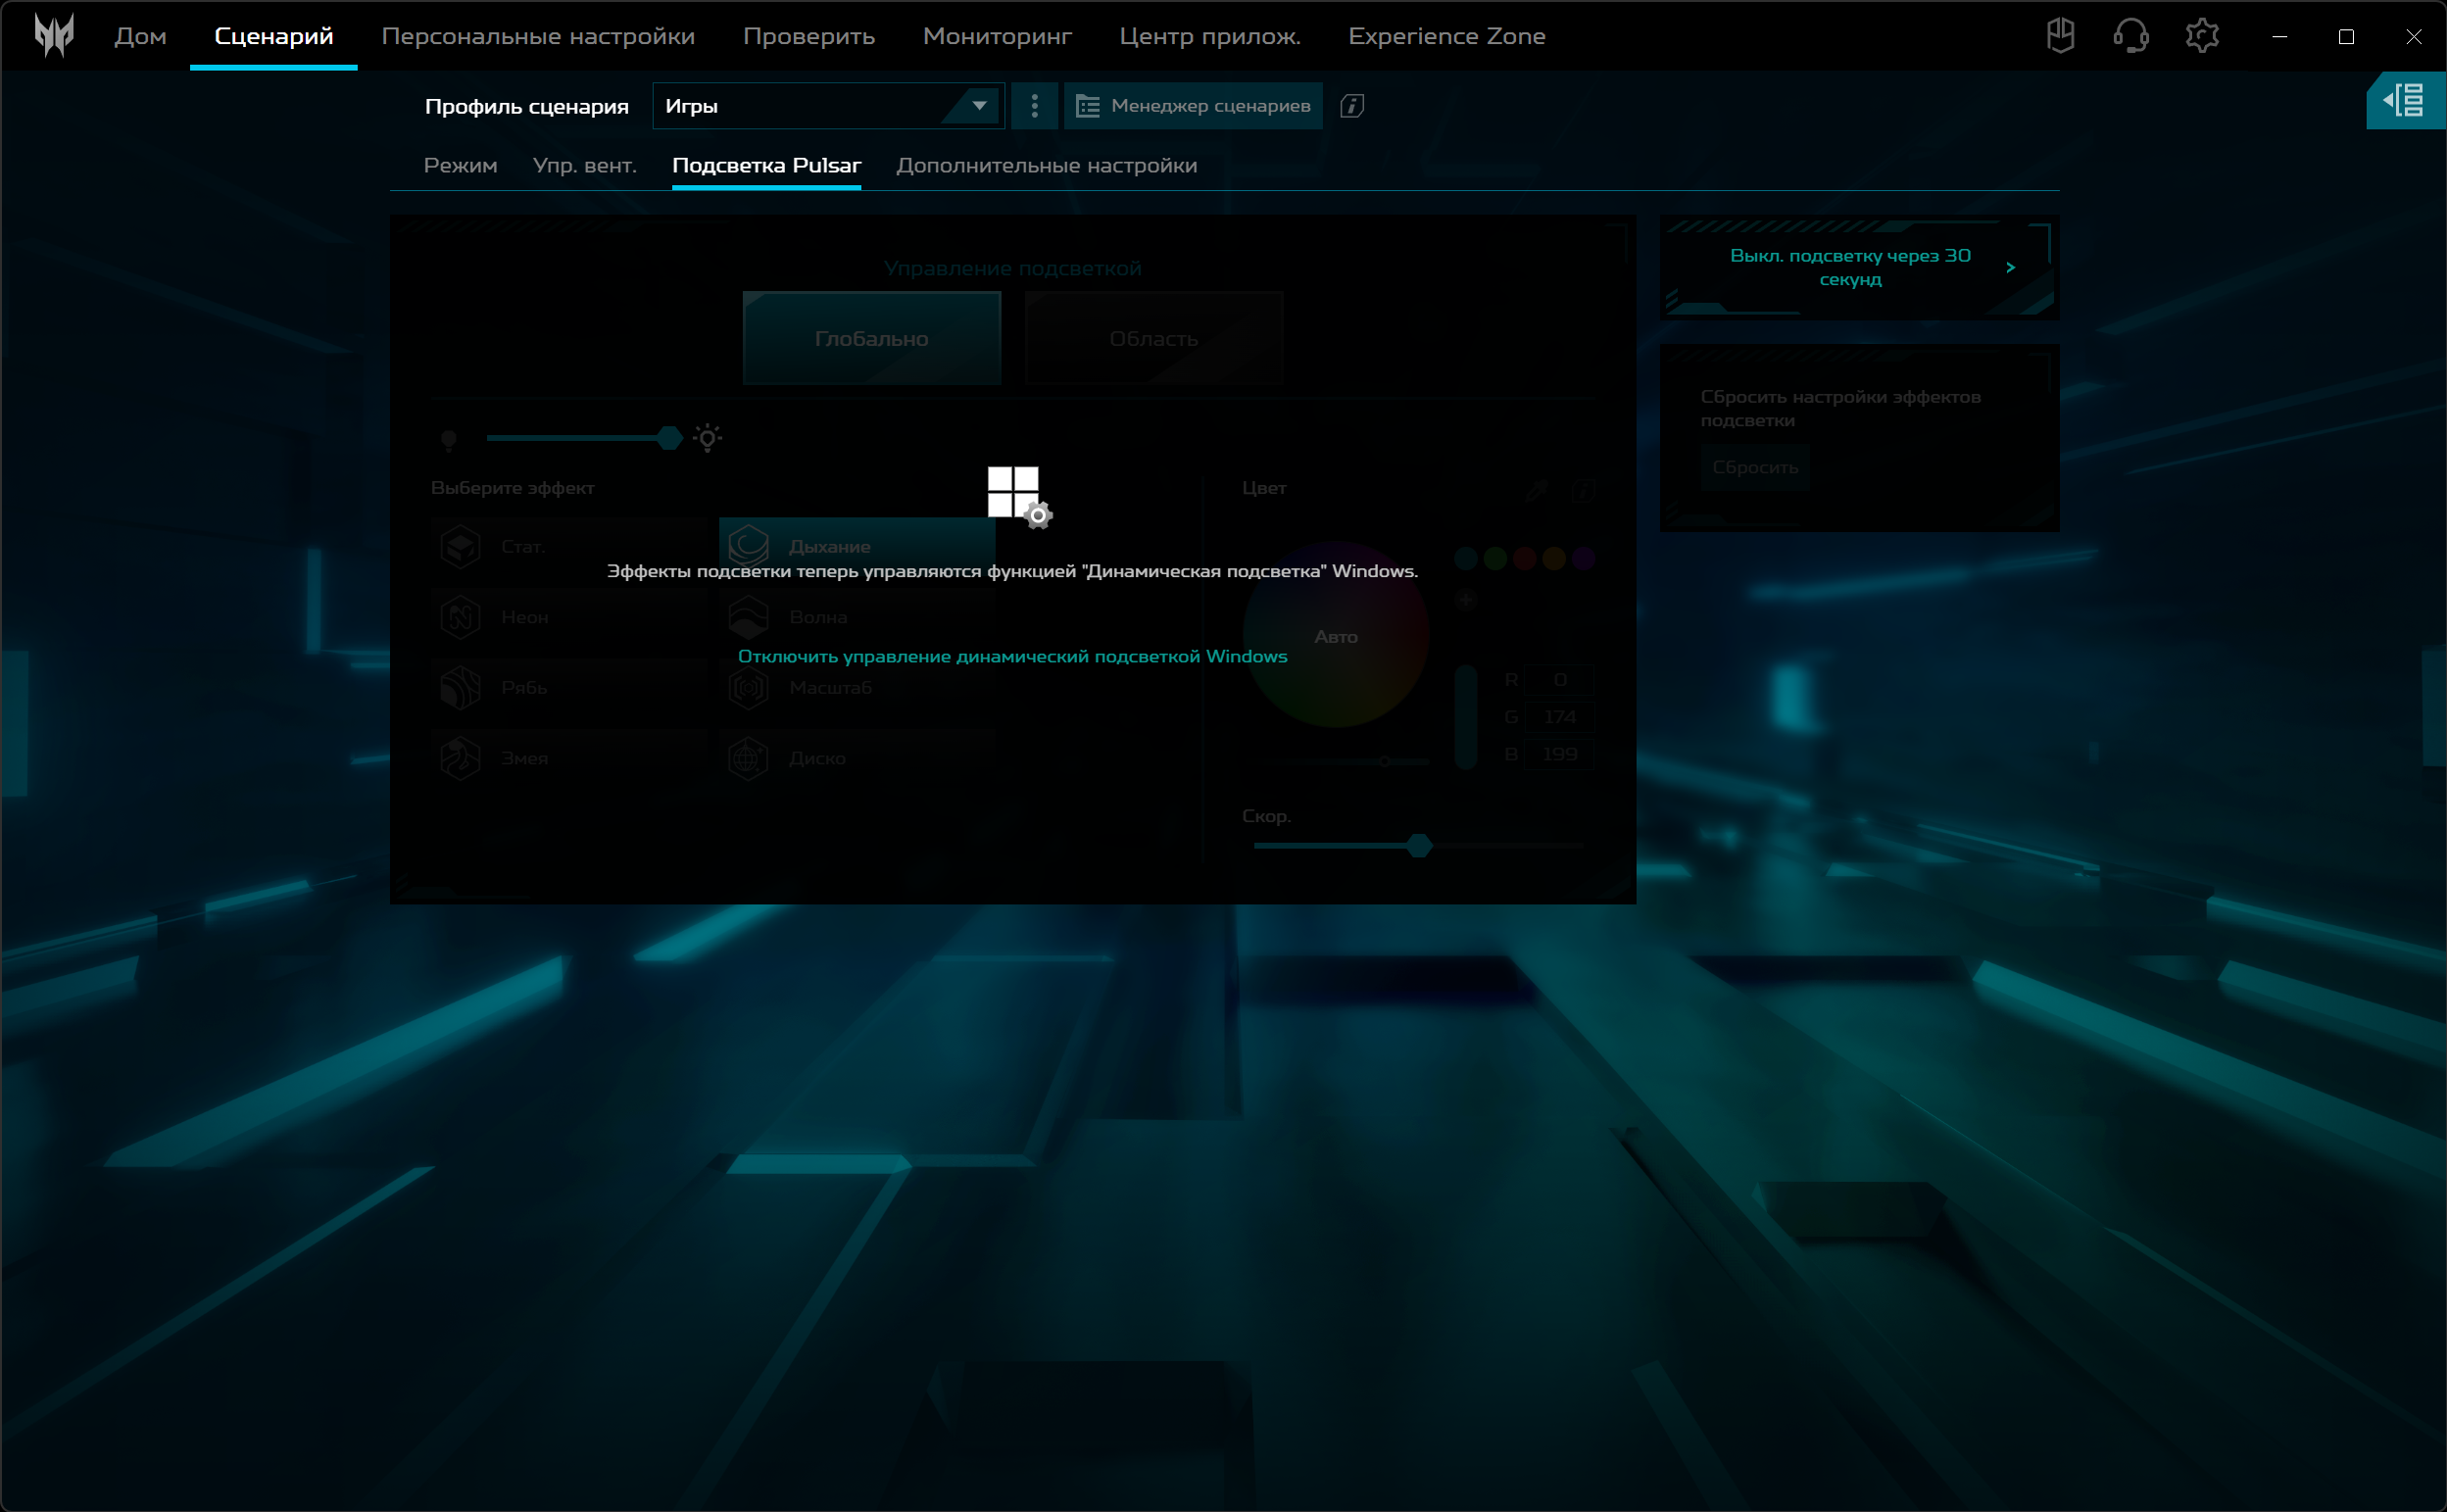Click the info icon beside Менеджер сценариев

point(1351,106)
